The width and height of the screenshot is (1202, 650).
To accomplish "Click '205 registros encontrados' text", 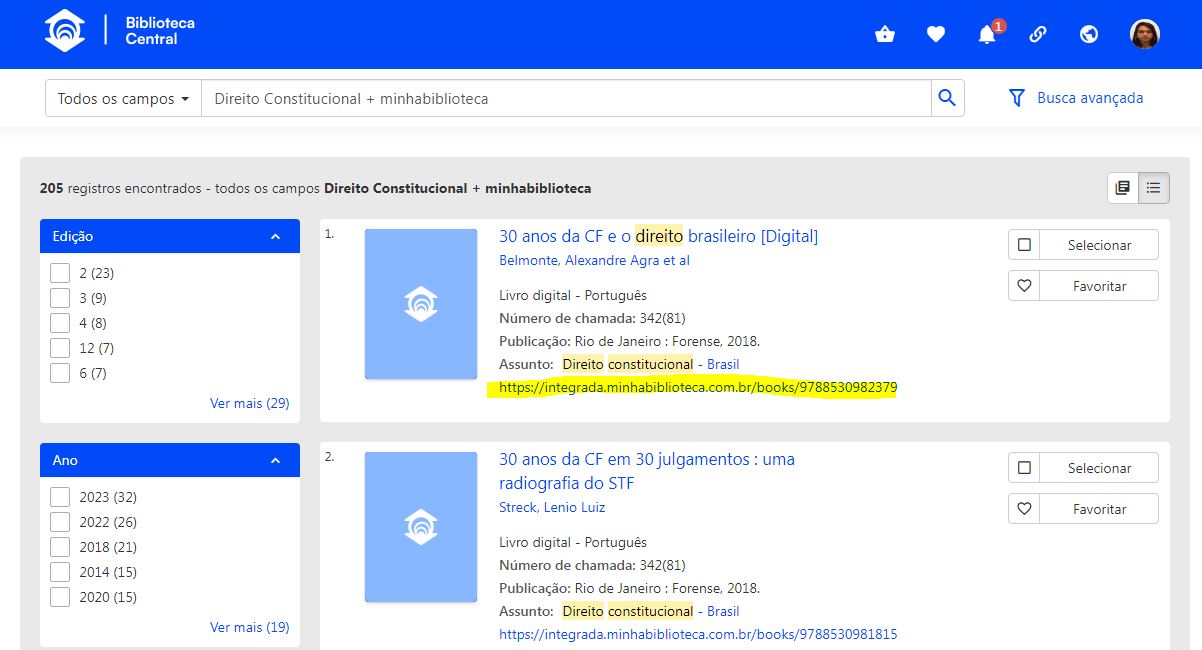I will [118, 188].
